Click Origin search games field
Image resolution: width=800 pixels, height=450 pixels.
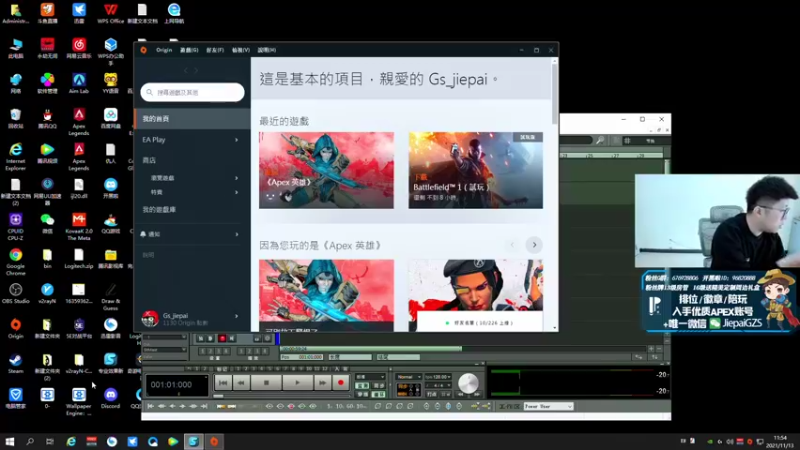coord(192,92)
